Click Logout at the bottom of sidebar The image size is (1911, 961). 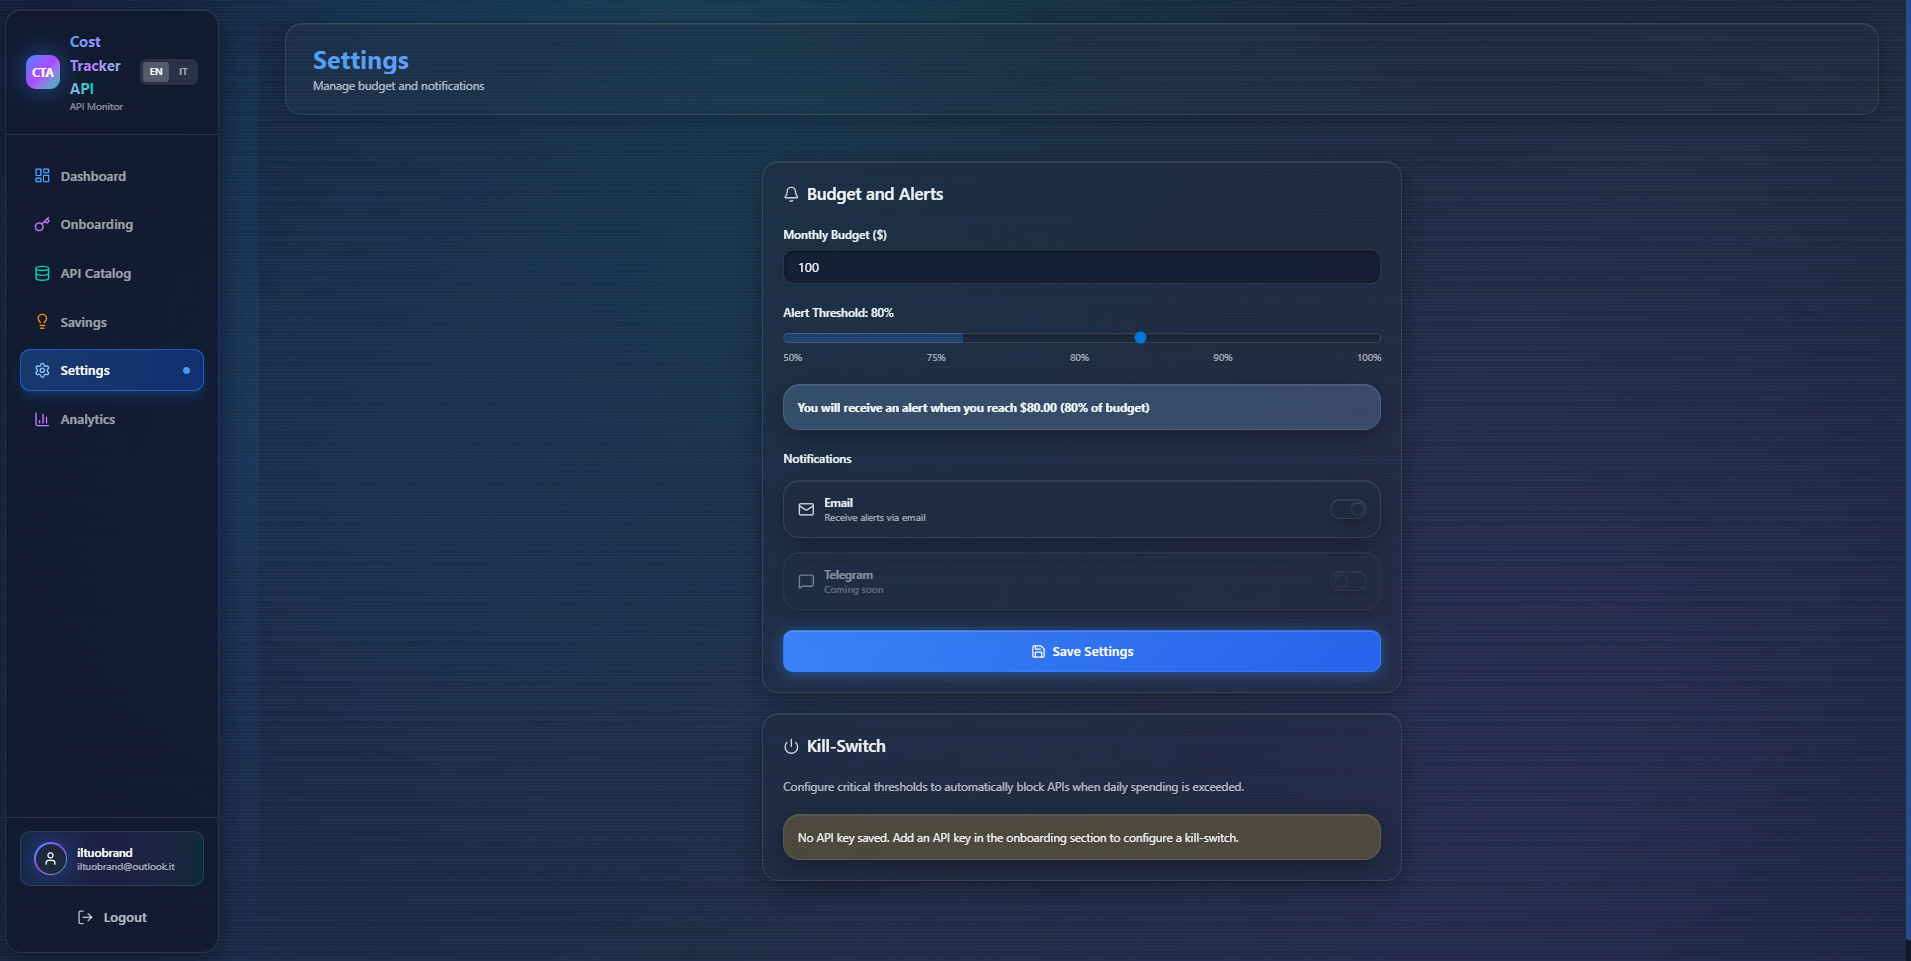[x=112, y=917]
